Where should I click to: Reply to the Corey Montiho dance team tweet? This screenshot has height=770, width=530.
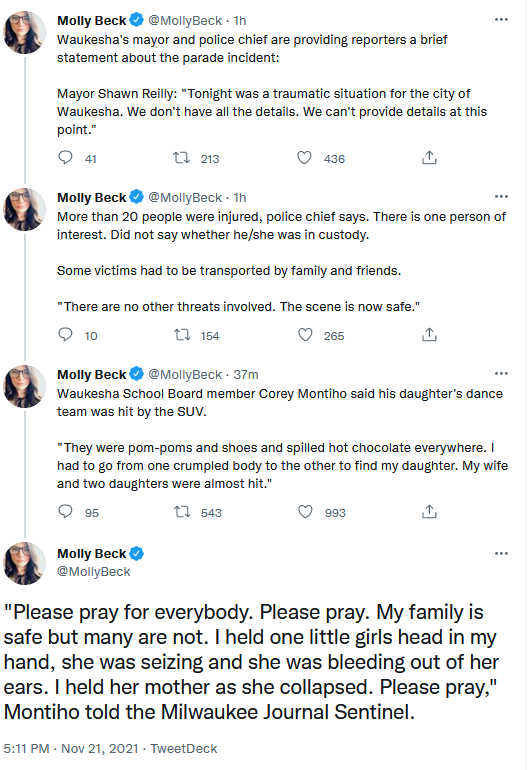65,512
